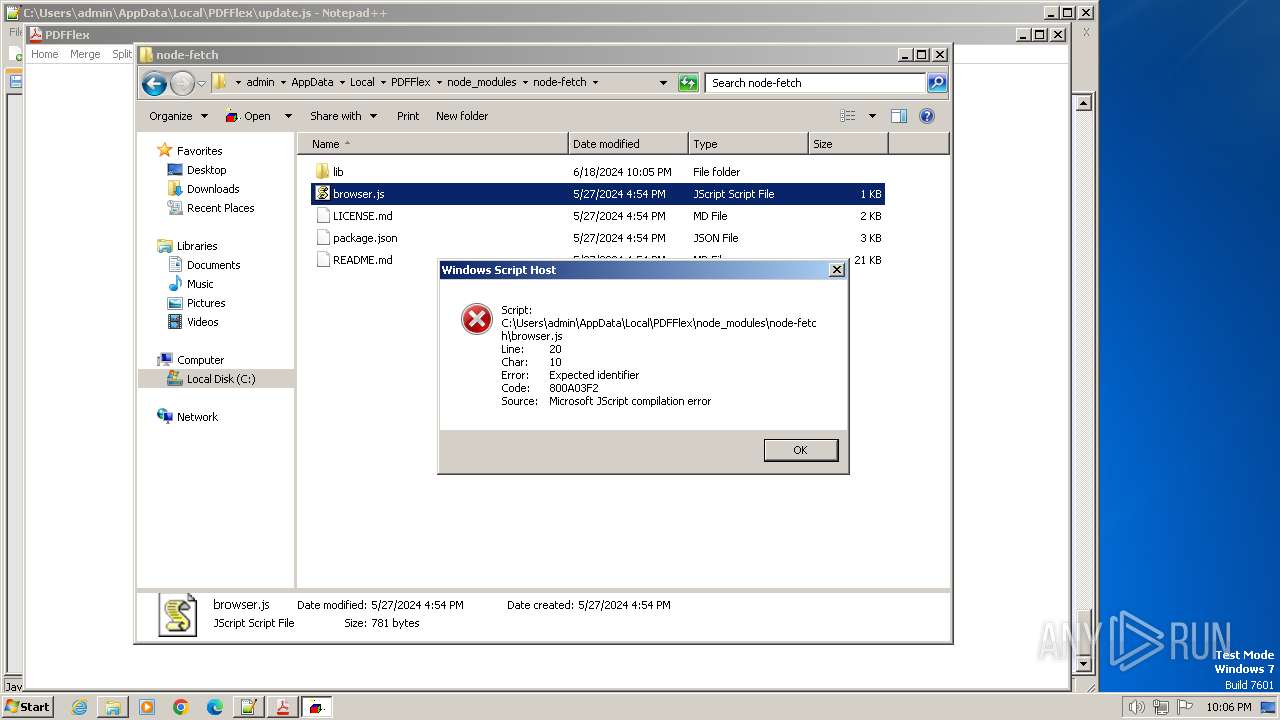Click node_modules in address breadcrumb
The width and height of the screenshot is (1280, 720).
click(x=480, y=82)
